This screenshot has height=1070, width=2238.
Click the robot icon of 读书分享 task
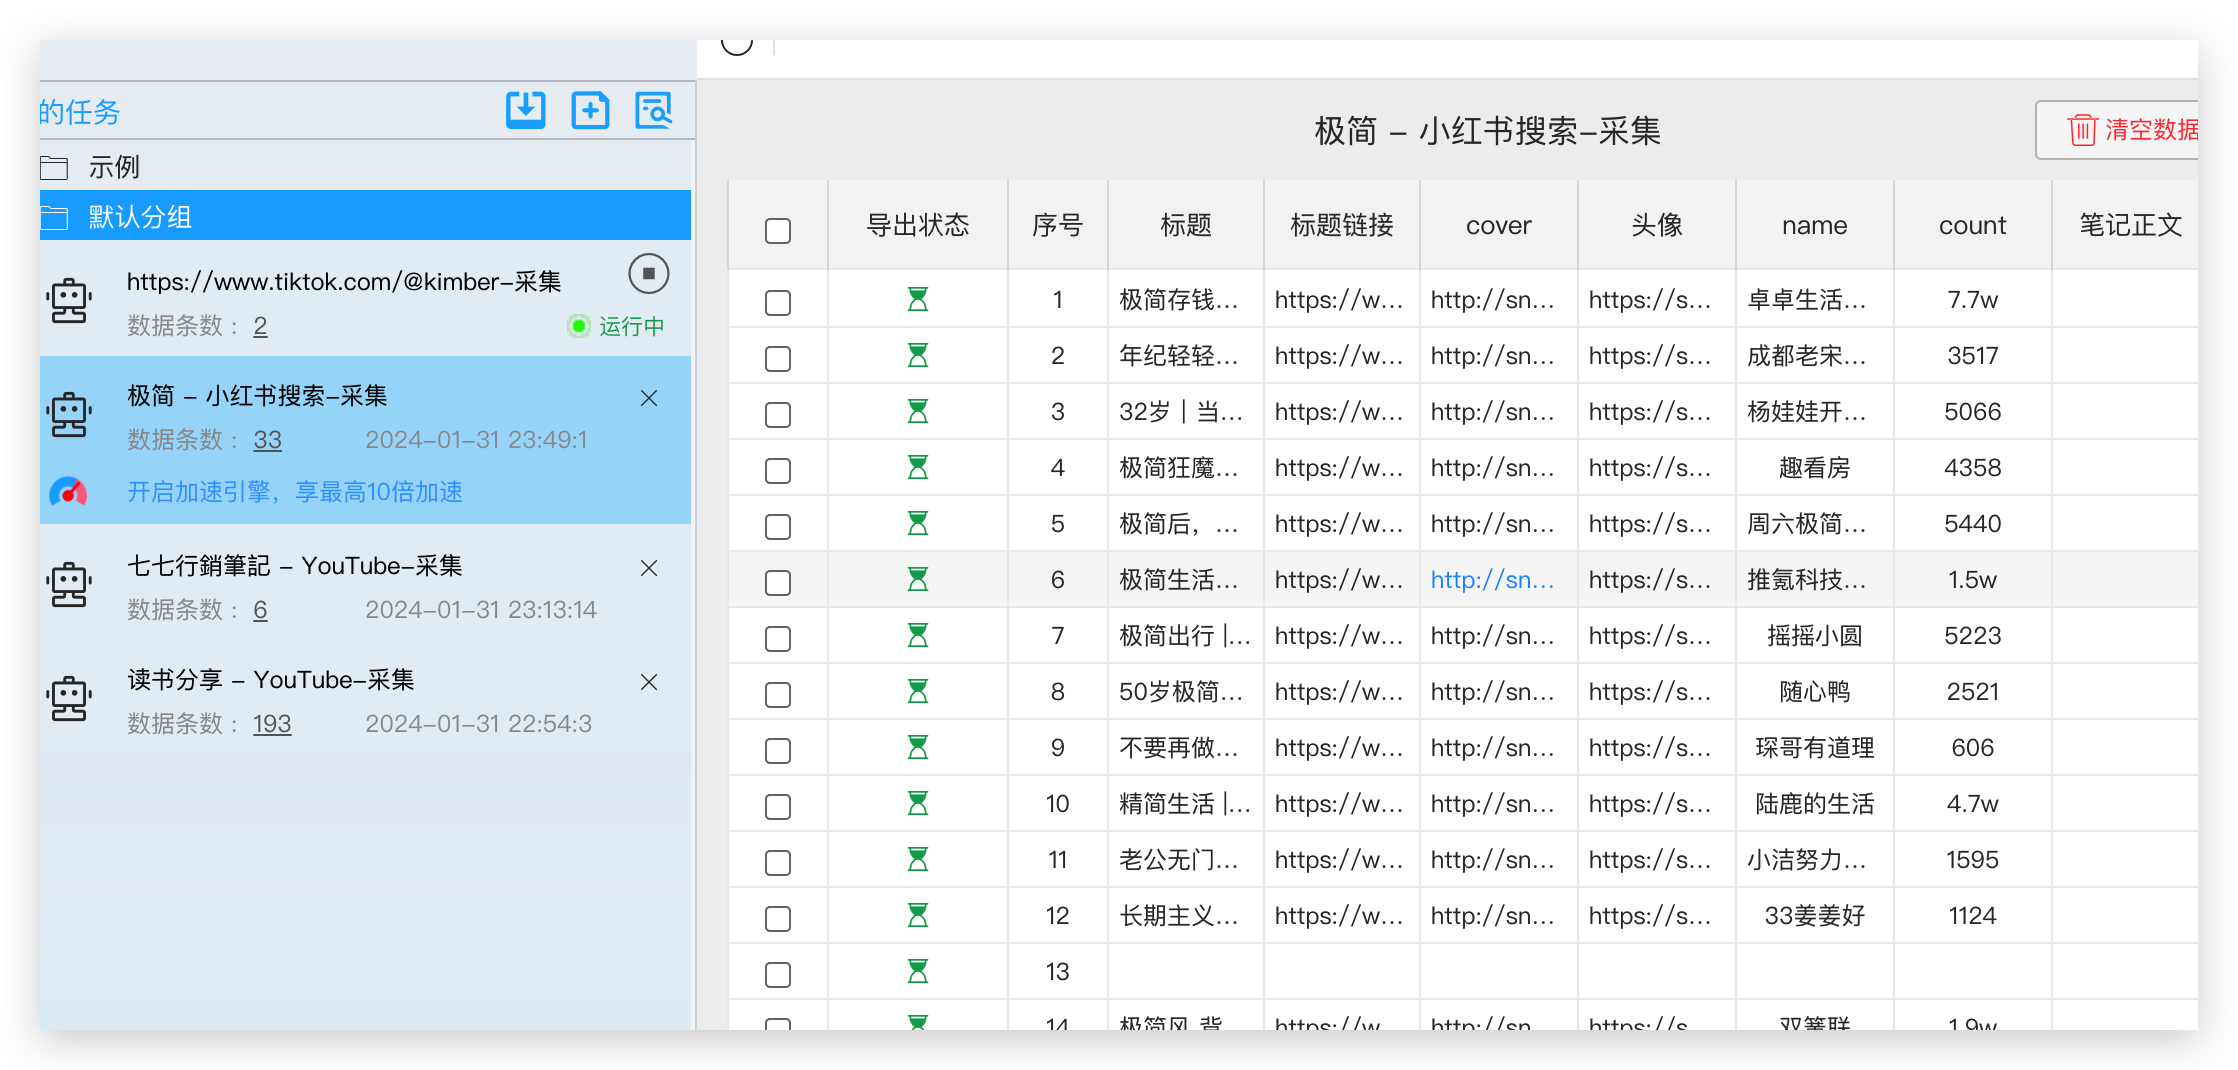point(69,698)
